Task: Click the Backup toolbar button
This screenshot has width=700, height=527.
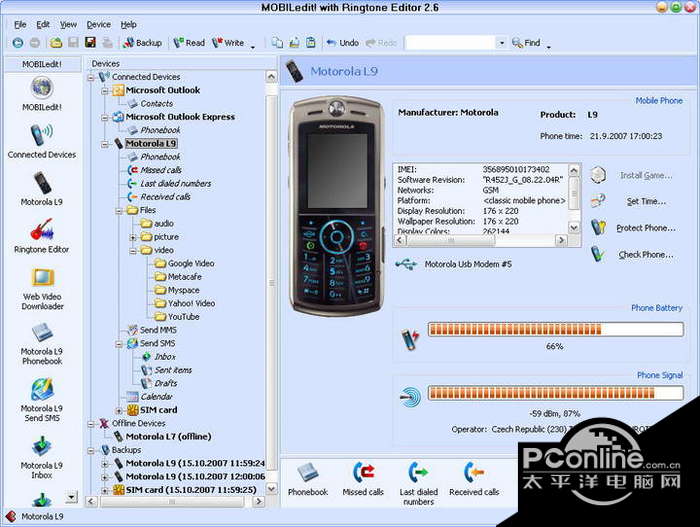Action: pos(143,43)
